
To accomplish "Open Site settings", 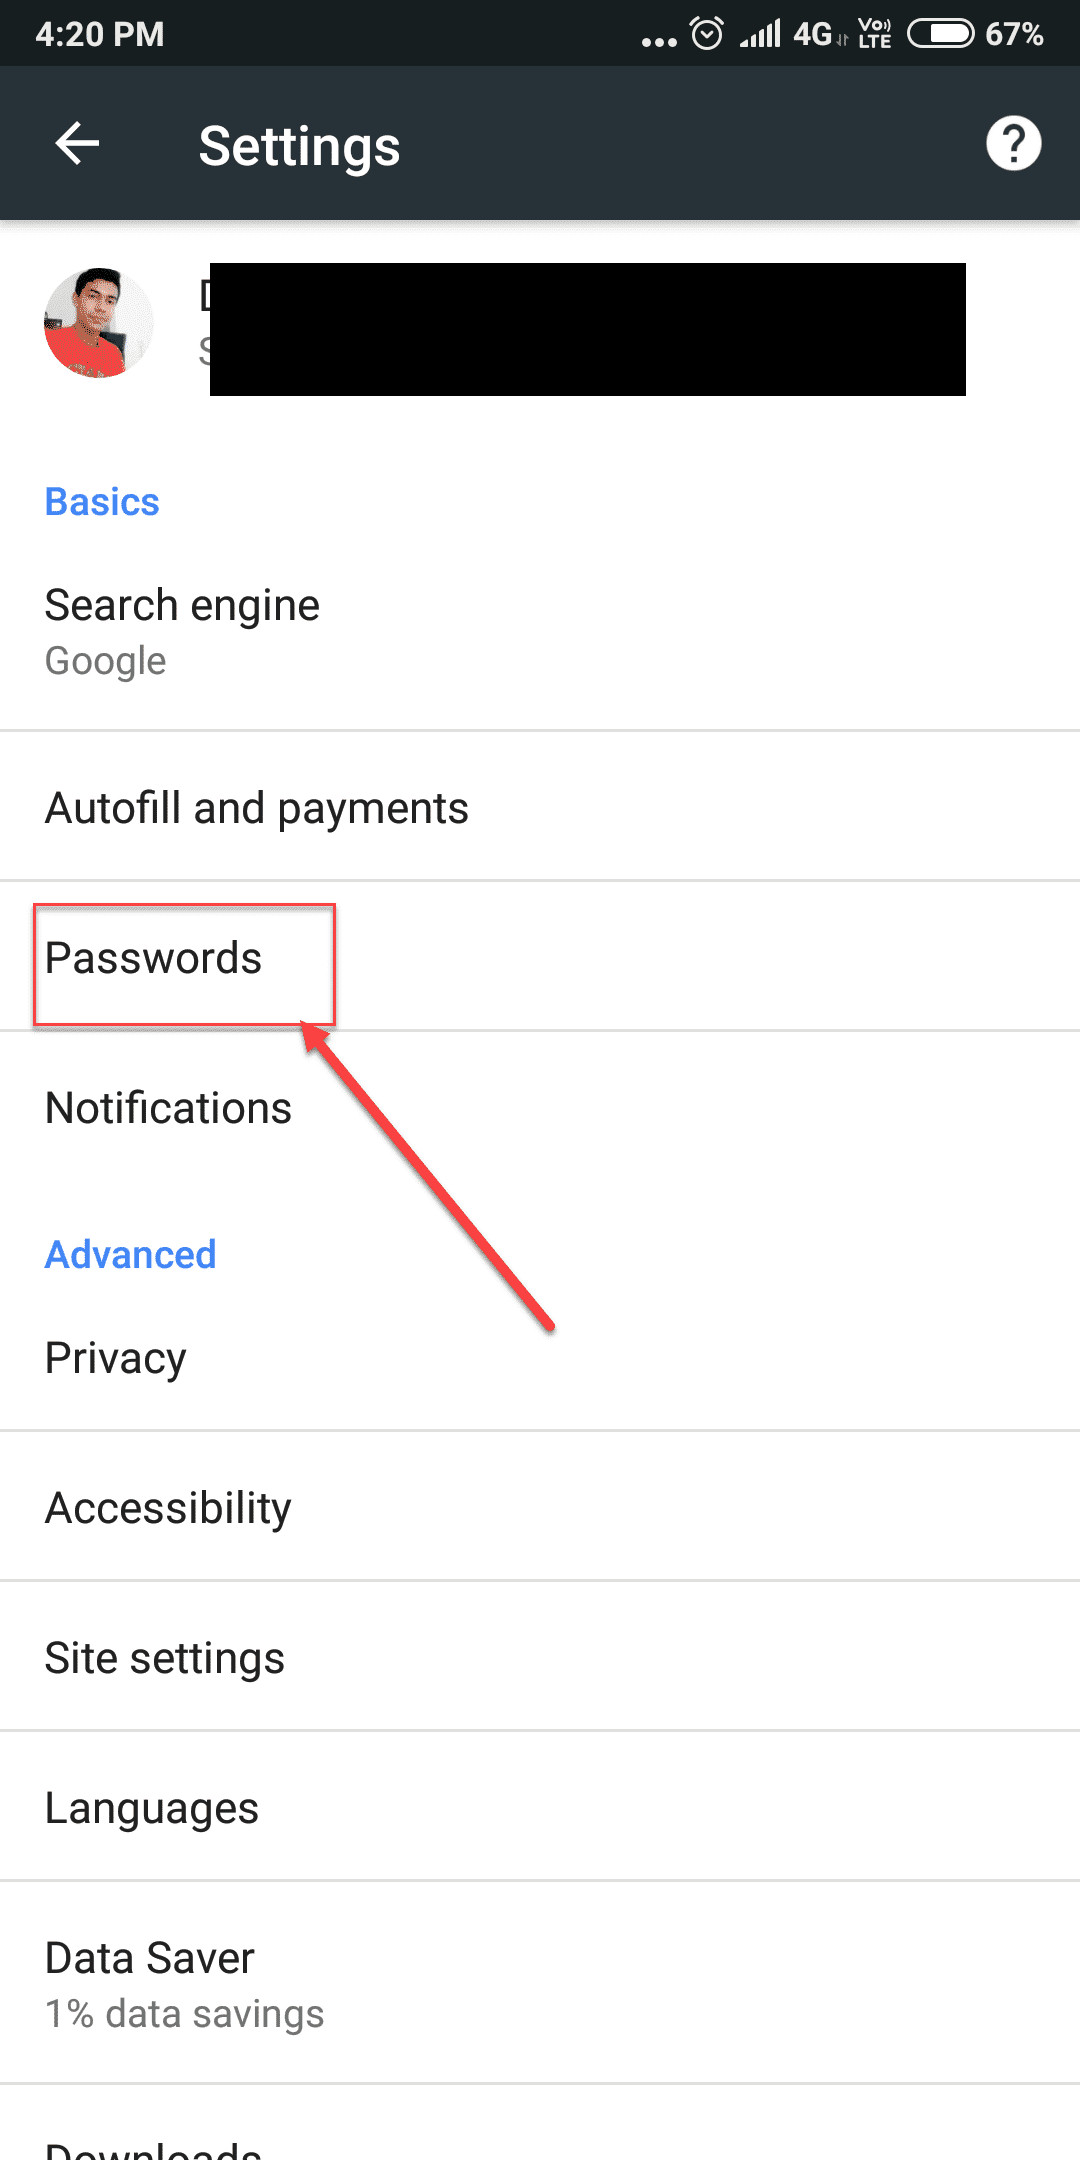I will click(x=165, y=1658).
